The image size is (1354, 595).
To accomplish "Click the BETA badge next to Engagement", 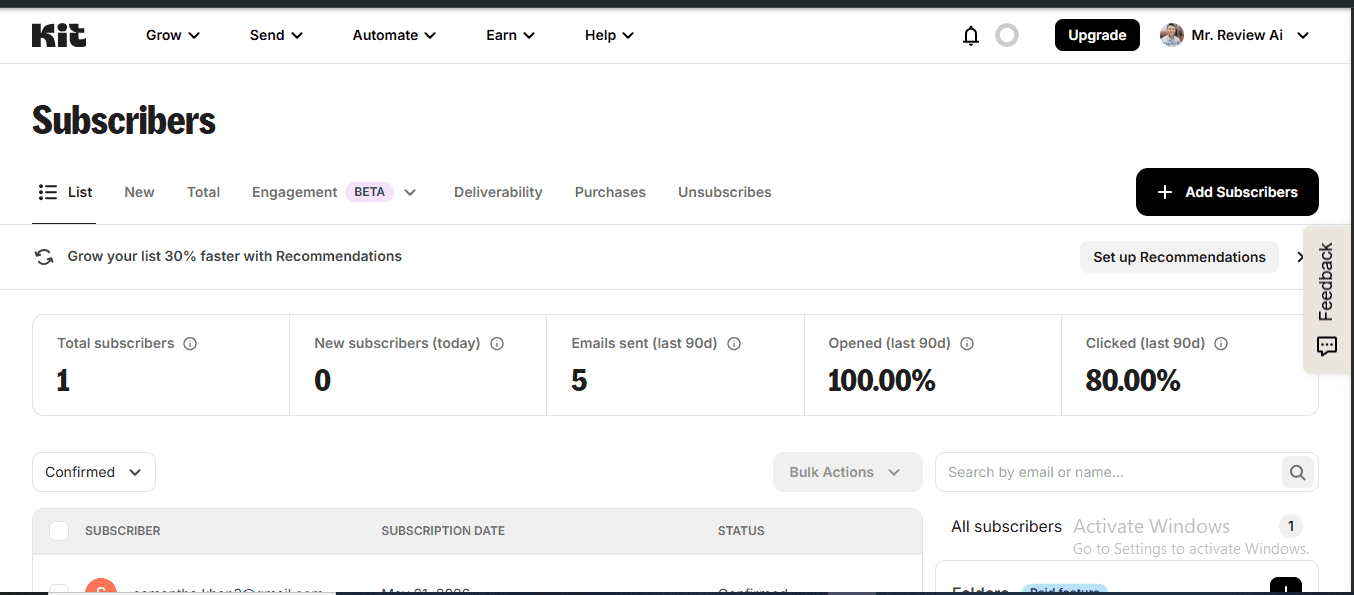I will pyautogui.click(x=369, y=192).
